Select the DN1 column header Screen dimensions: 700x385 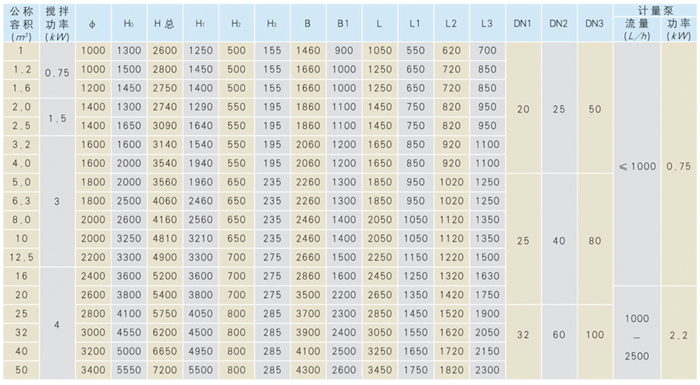tap(523, 24)
